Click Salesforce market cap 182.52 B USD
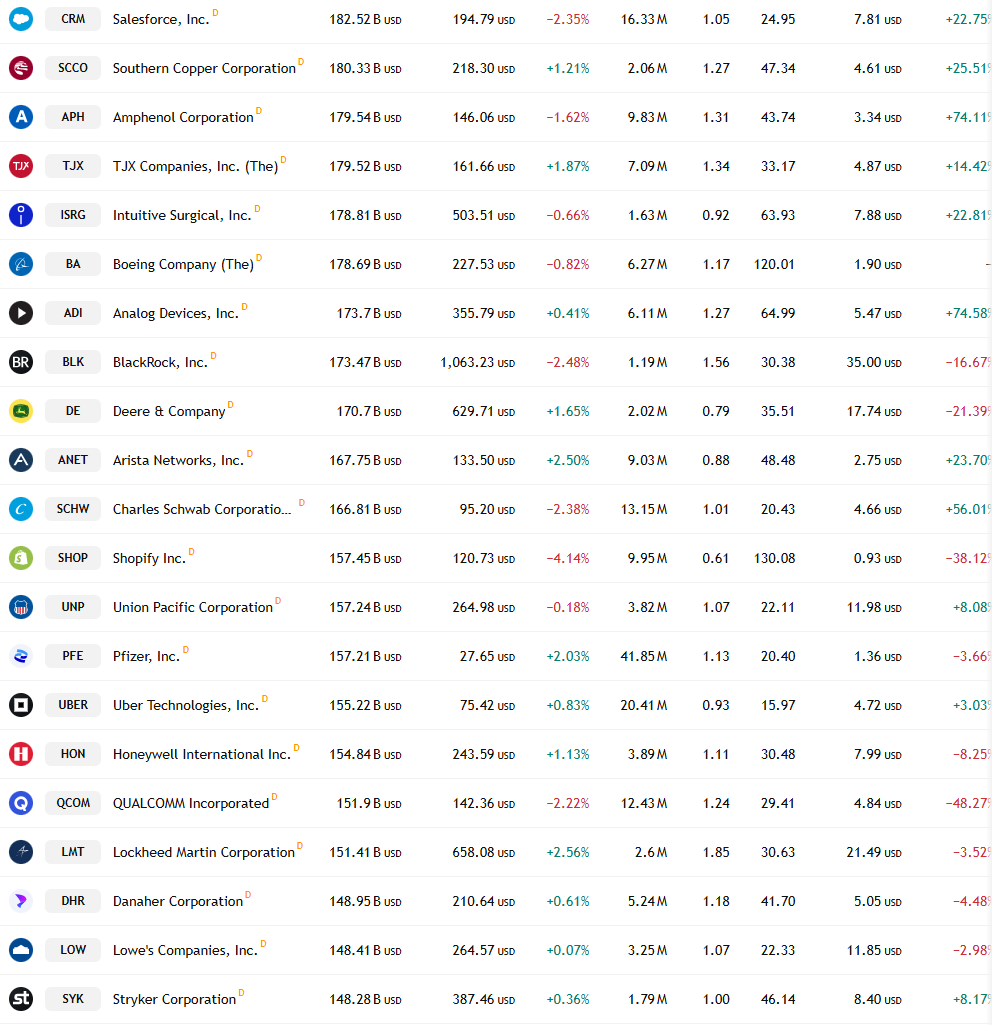 pyautogui.click(x=365, y=20)
